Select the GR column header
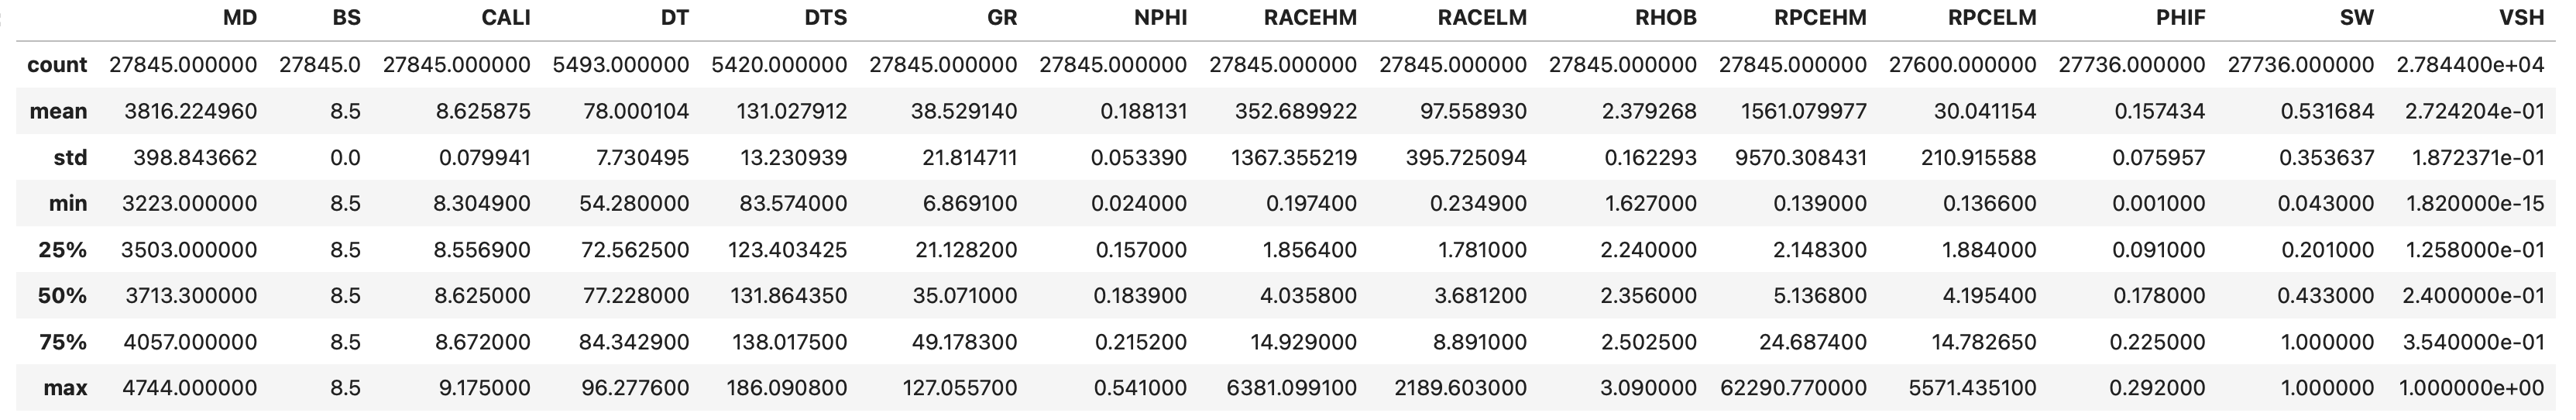 click(x=999, y=18)
